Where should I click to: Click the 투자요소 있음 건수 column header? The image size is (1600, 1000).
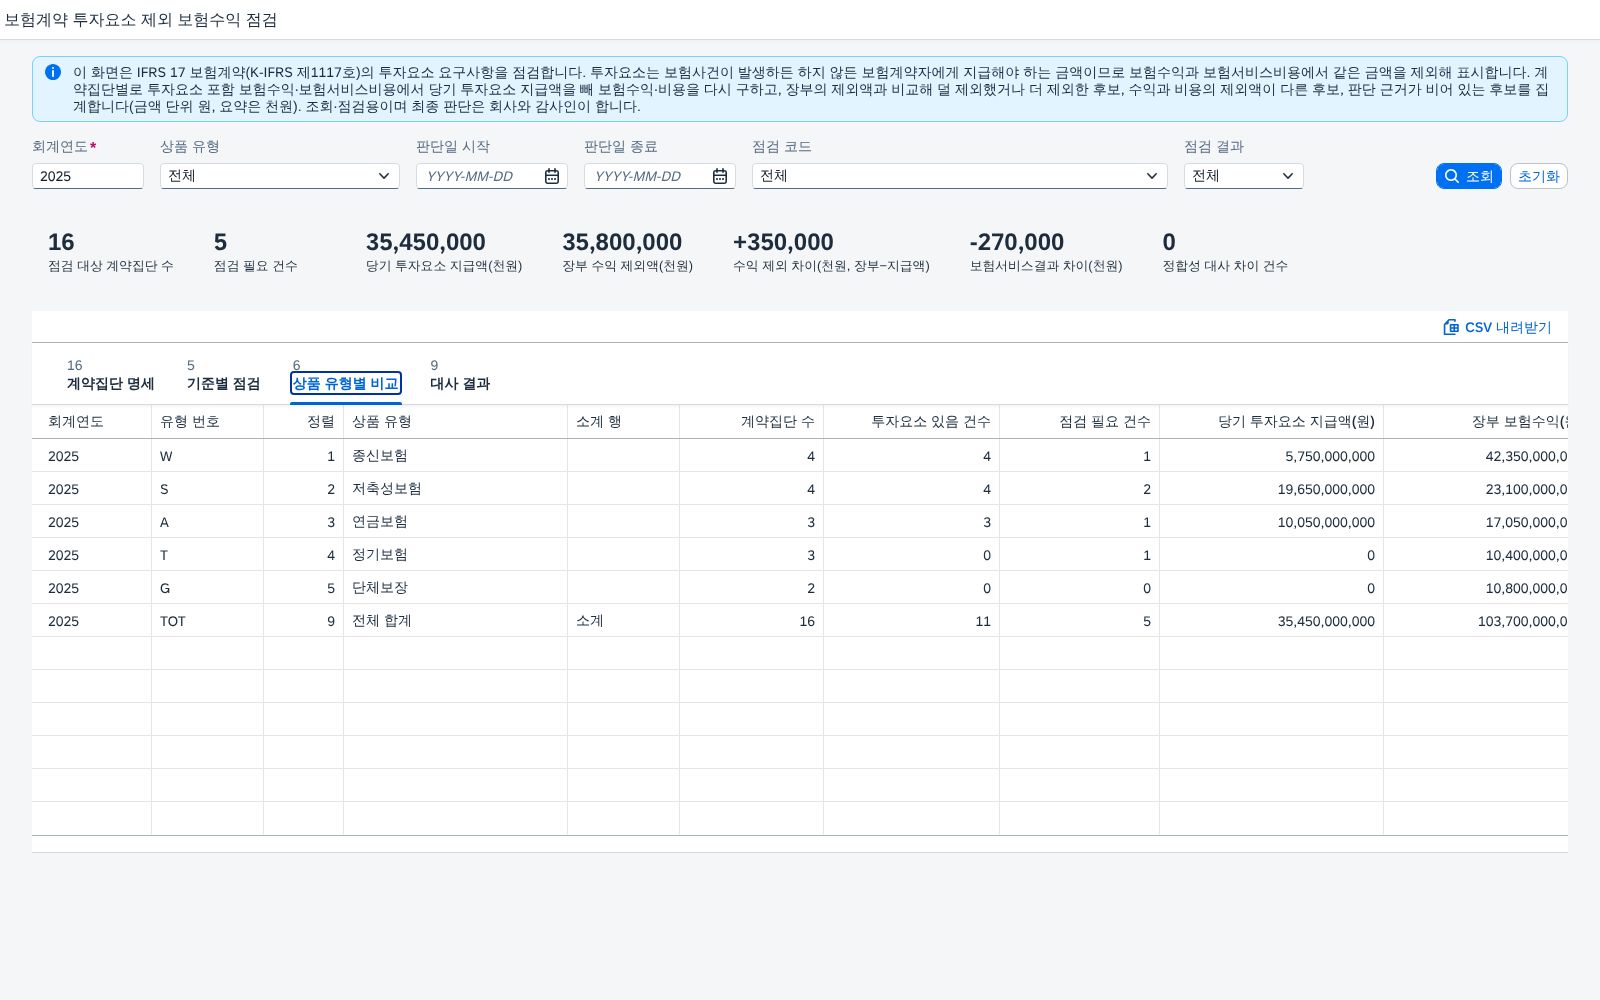click(x=912, y=422)
